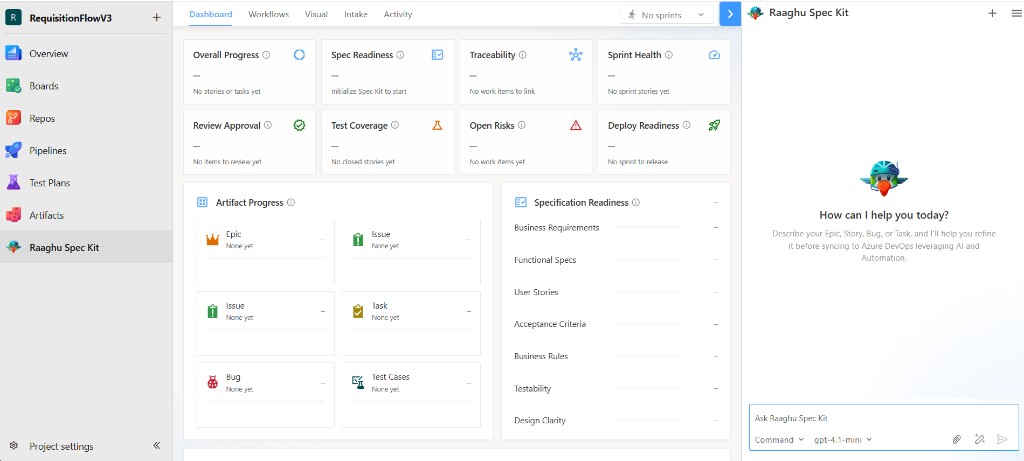Screen dimensions: 1024x461
Task: Switch to the Intake tab
Action: point(356,14)
